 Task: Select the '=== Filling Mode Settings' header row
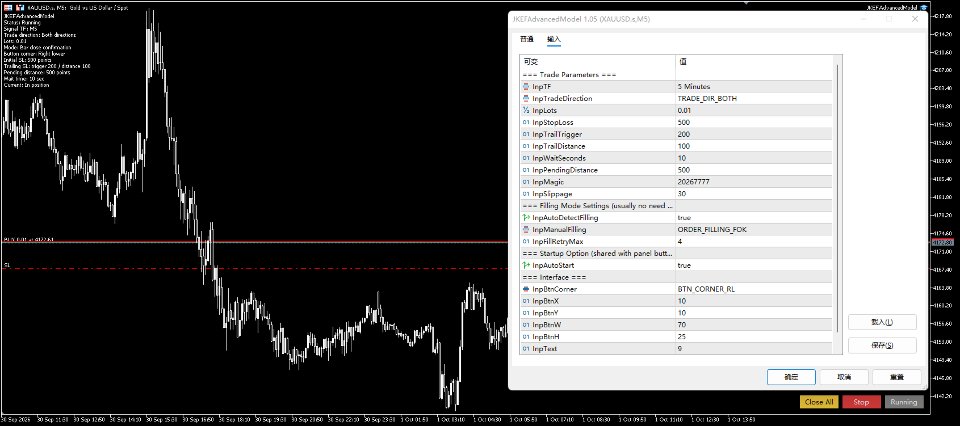coord(677,206)
